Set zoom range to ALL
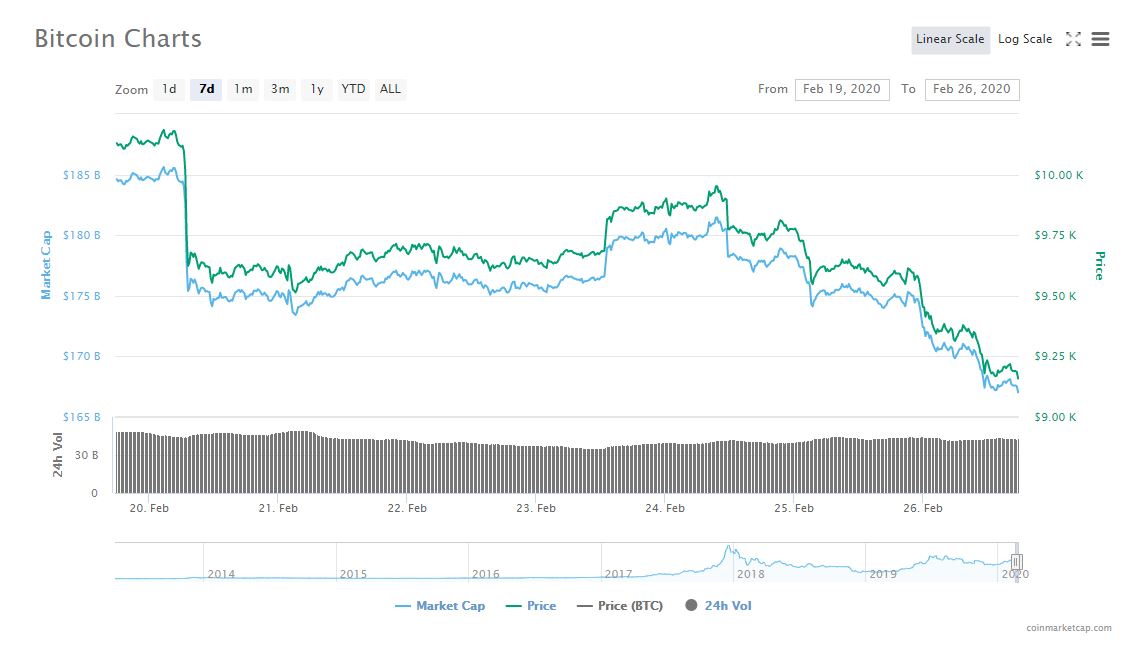 390,89
